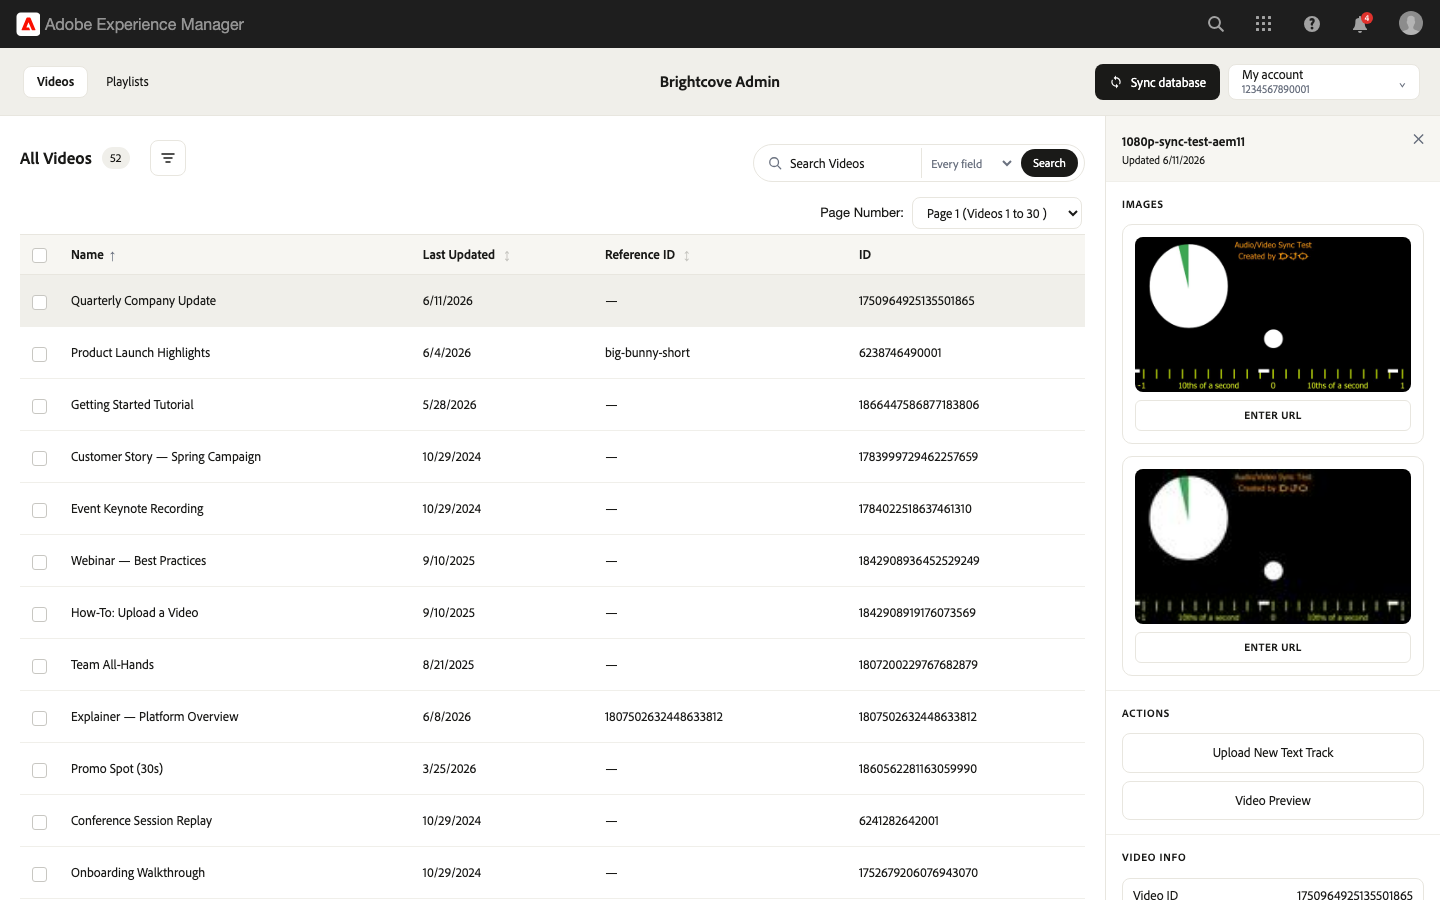This screenshot has width=1440, height=900.
Task: Open the Every field search dropdown
Action: [970, 164]
